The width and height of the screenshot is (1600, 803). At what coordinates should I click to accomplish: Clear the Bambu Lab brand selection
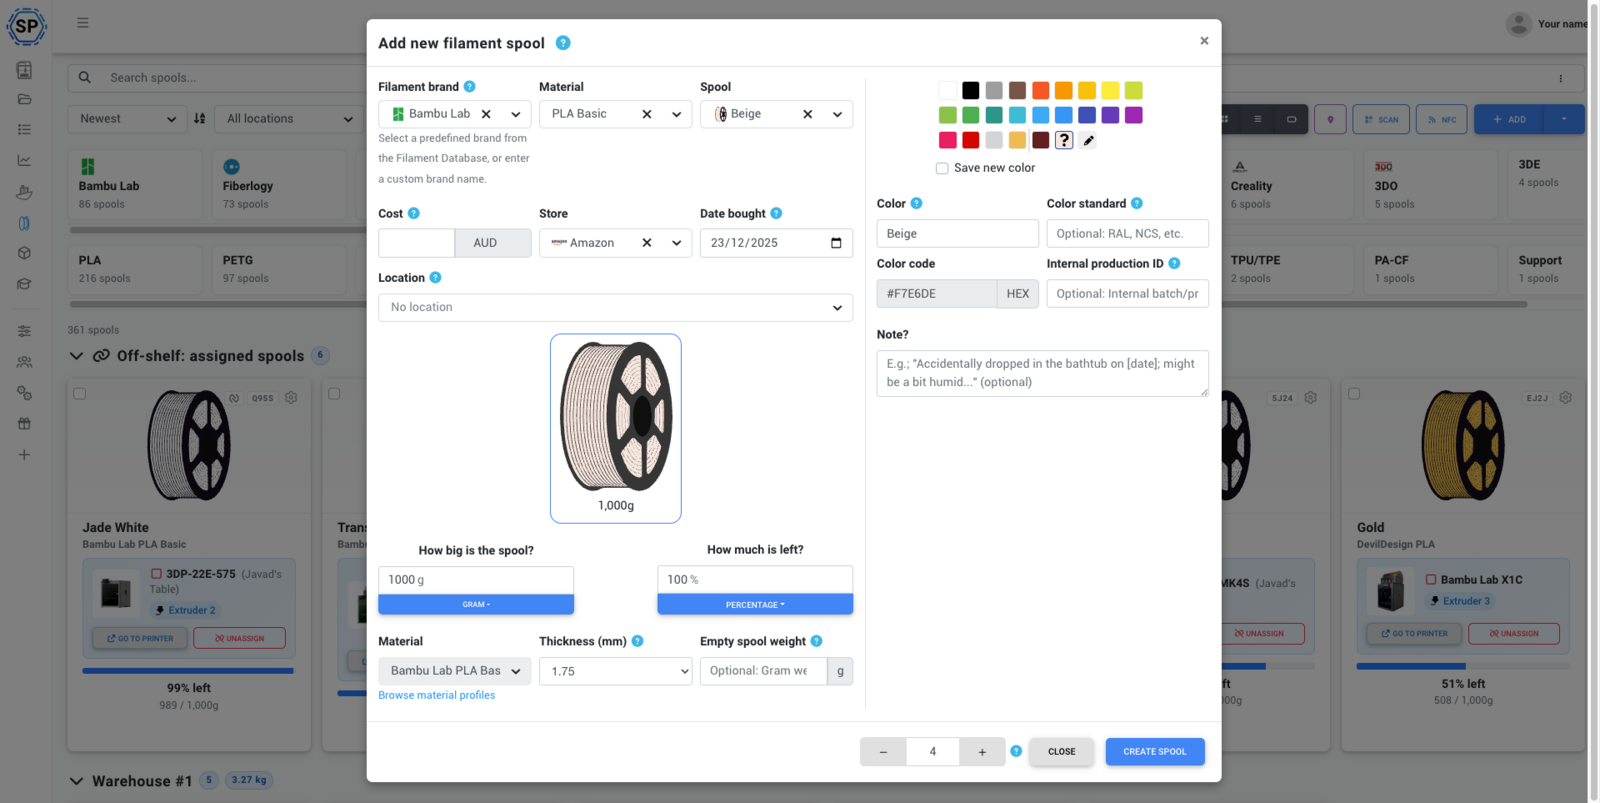point(486,114)
